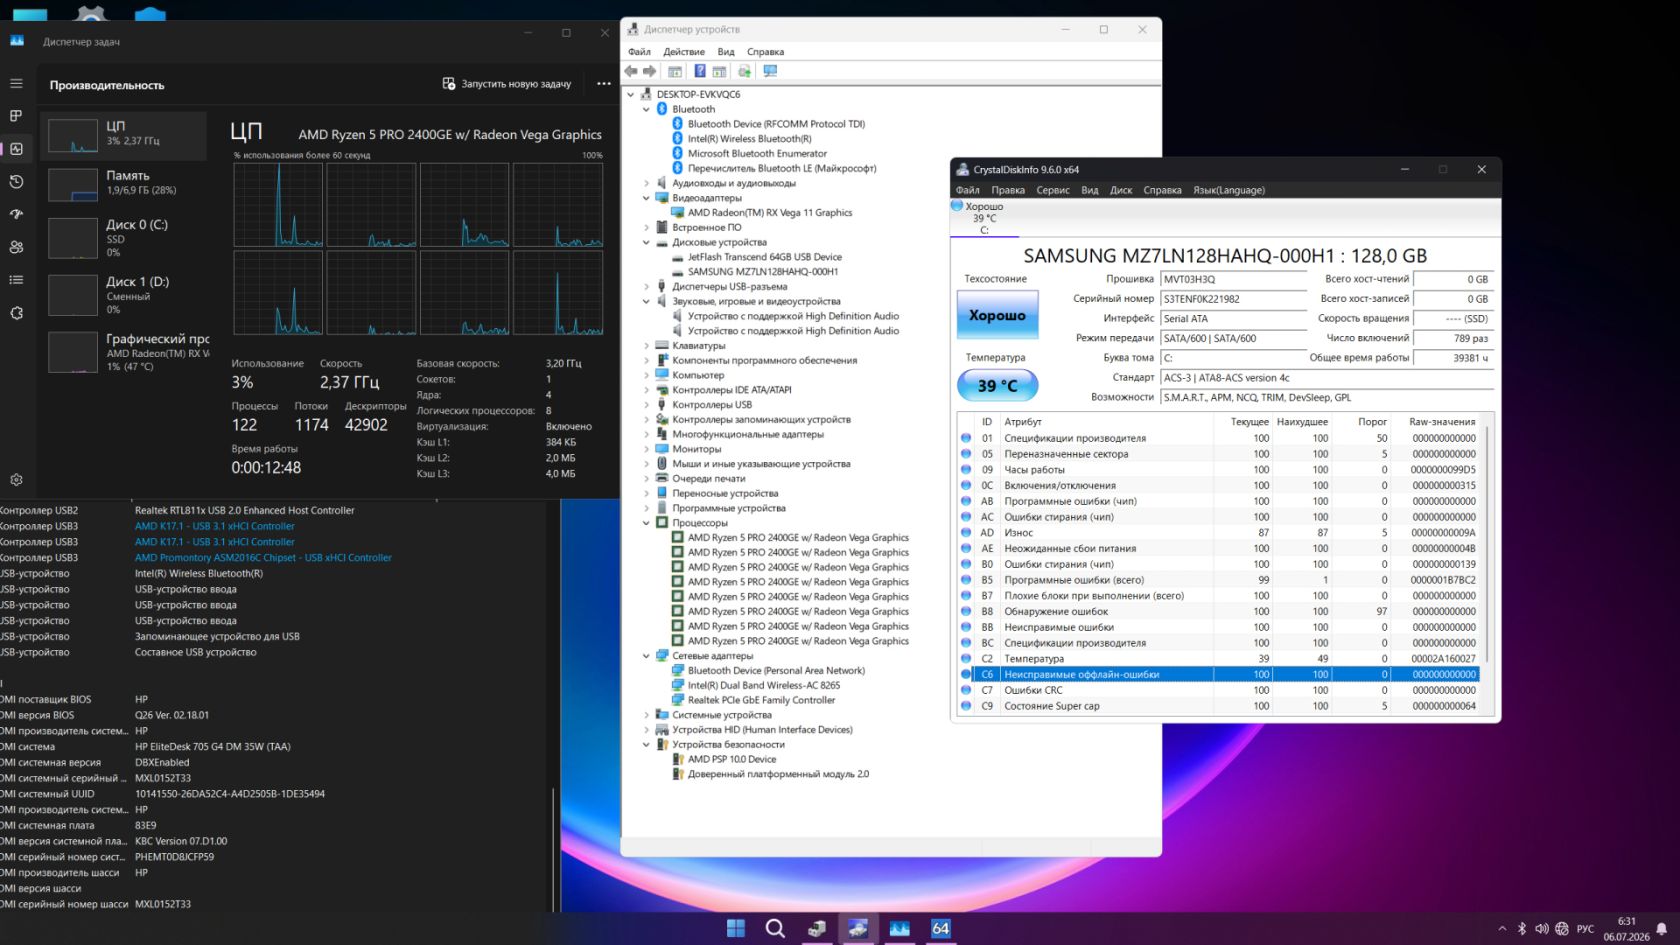1680x945 pixels.
Task: Open Task Manager hamburger navigation menu
Action: pyautogui.click(x=16, y=83)
